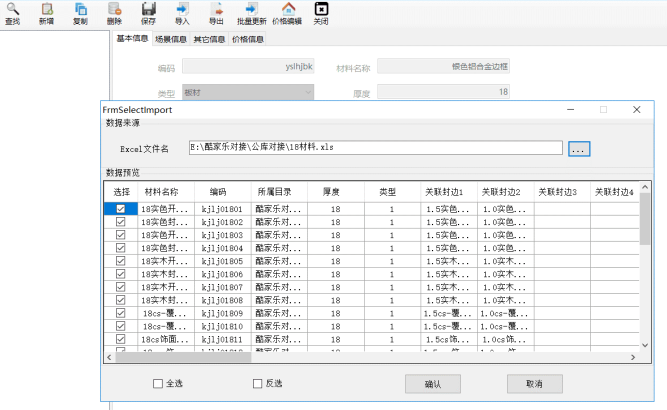The height and width of the screenshot is (410, 667).
Task: Minimize the FrmSelectImport dialog
Action: click(570, 110)
